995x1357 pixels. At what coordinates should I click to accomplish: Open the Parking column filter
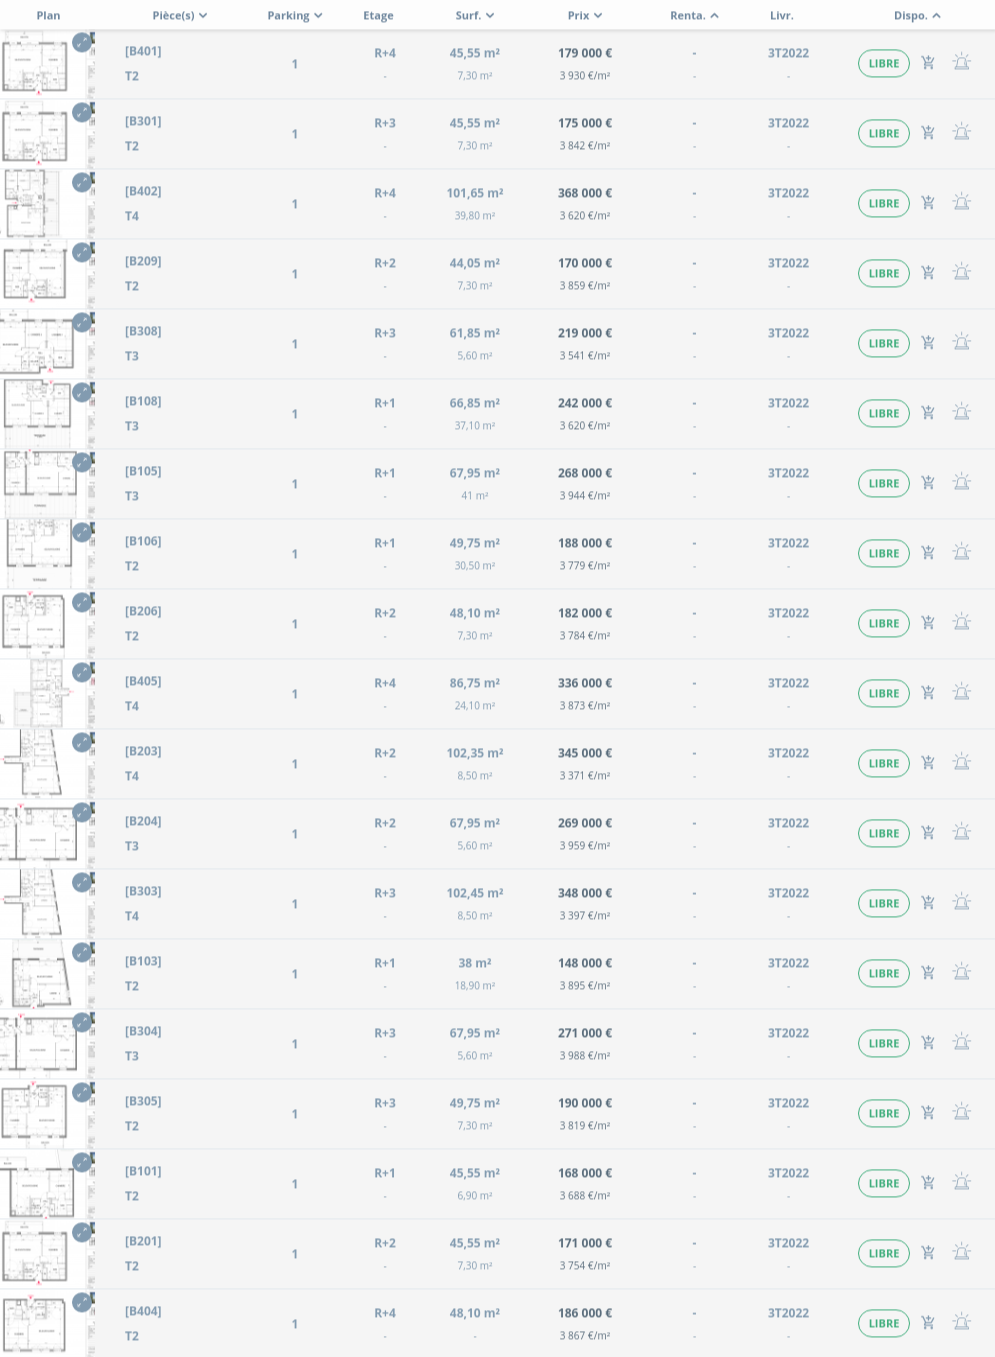294,16
